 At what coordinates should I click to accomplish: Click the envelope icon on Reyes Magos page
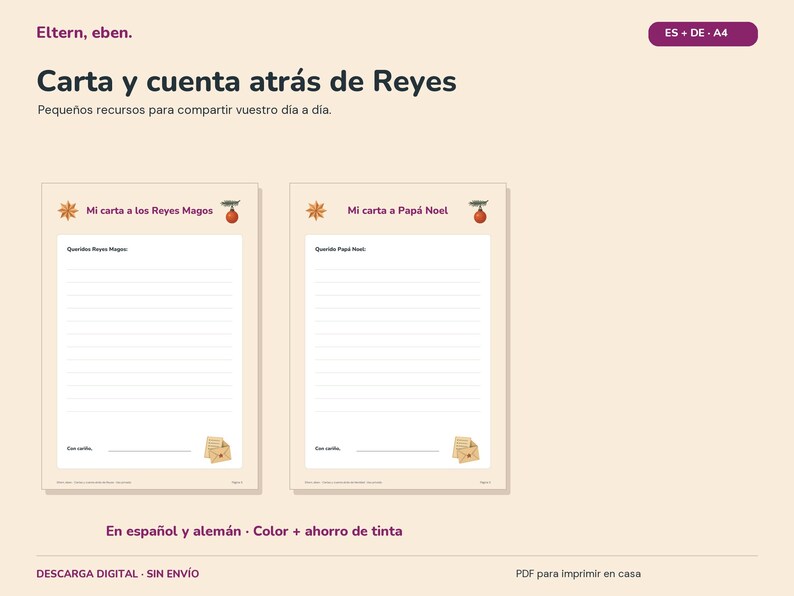218,450
